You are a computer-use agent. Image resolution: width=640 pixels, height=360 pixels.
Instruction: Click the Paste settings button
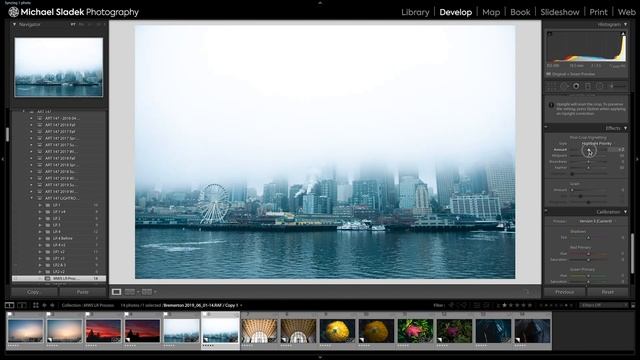(x=82, y=292)
